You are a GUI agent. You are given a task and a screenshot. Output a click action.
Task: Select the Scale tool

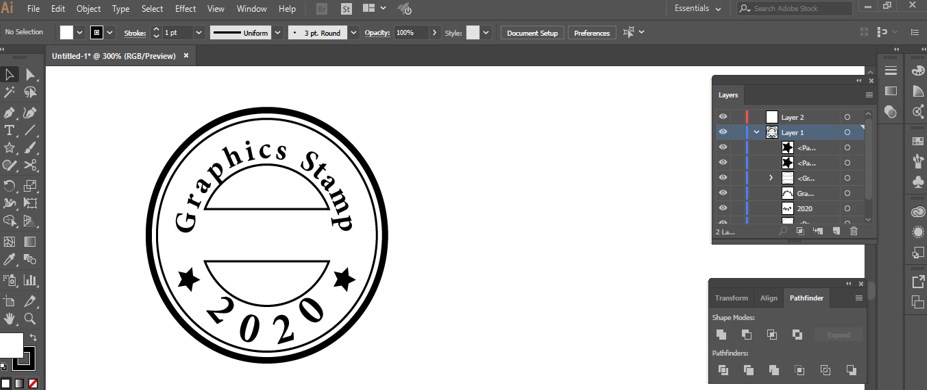click(x=30, y=187)
